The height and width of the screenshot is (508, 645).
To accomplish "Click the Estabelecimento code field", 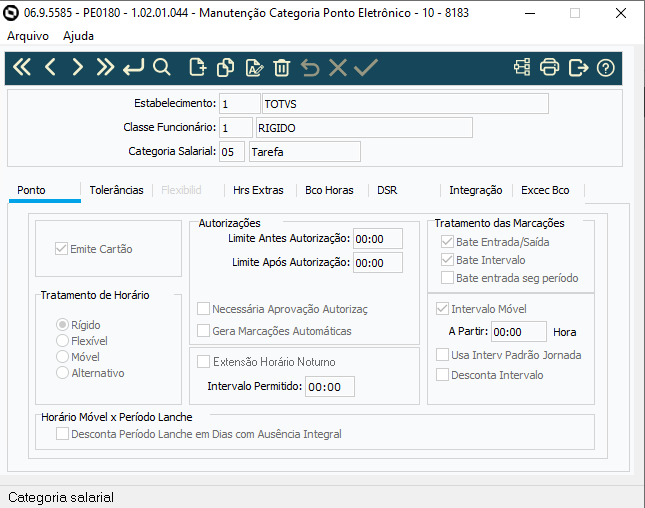I will [240, 104].
